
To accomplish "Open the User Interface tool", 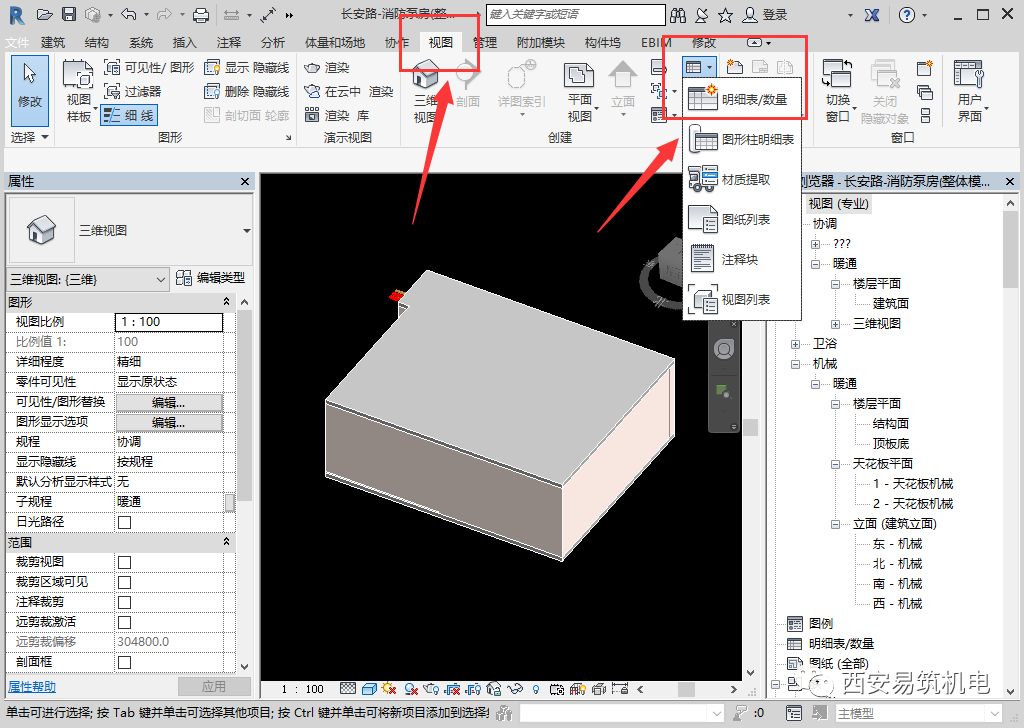I will 969,88.
